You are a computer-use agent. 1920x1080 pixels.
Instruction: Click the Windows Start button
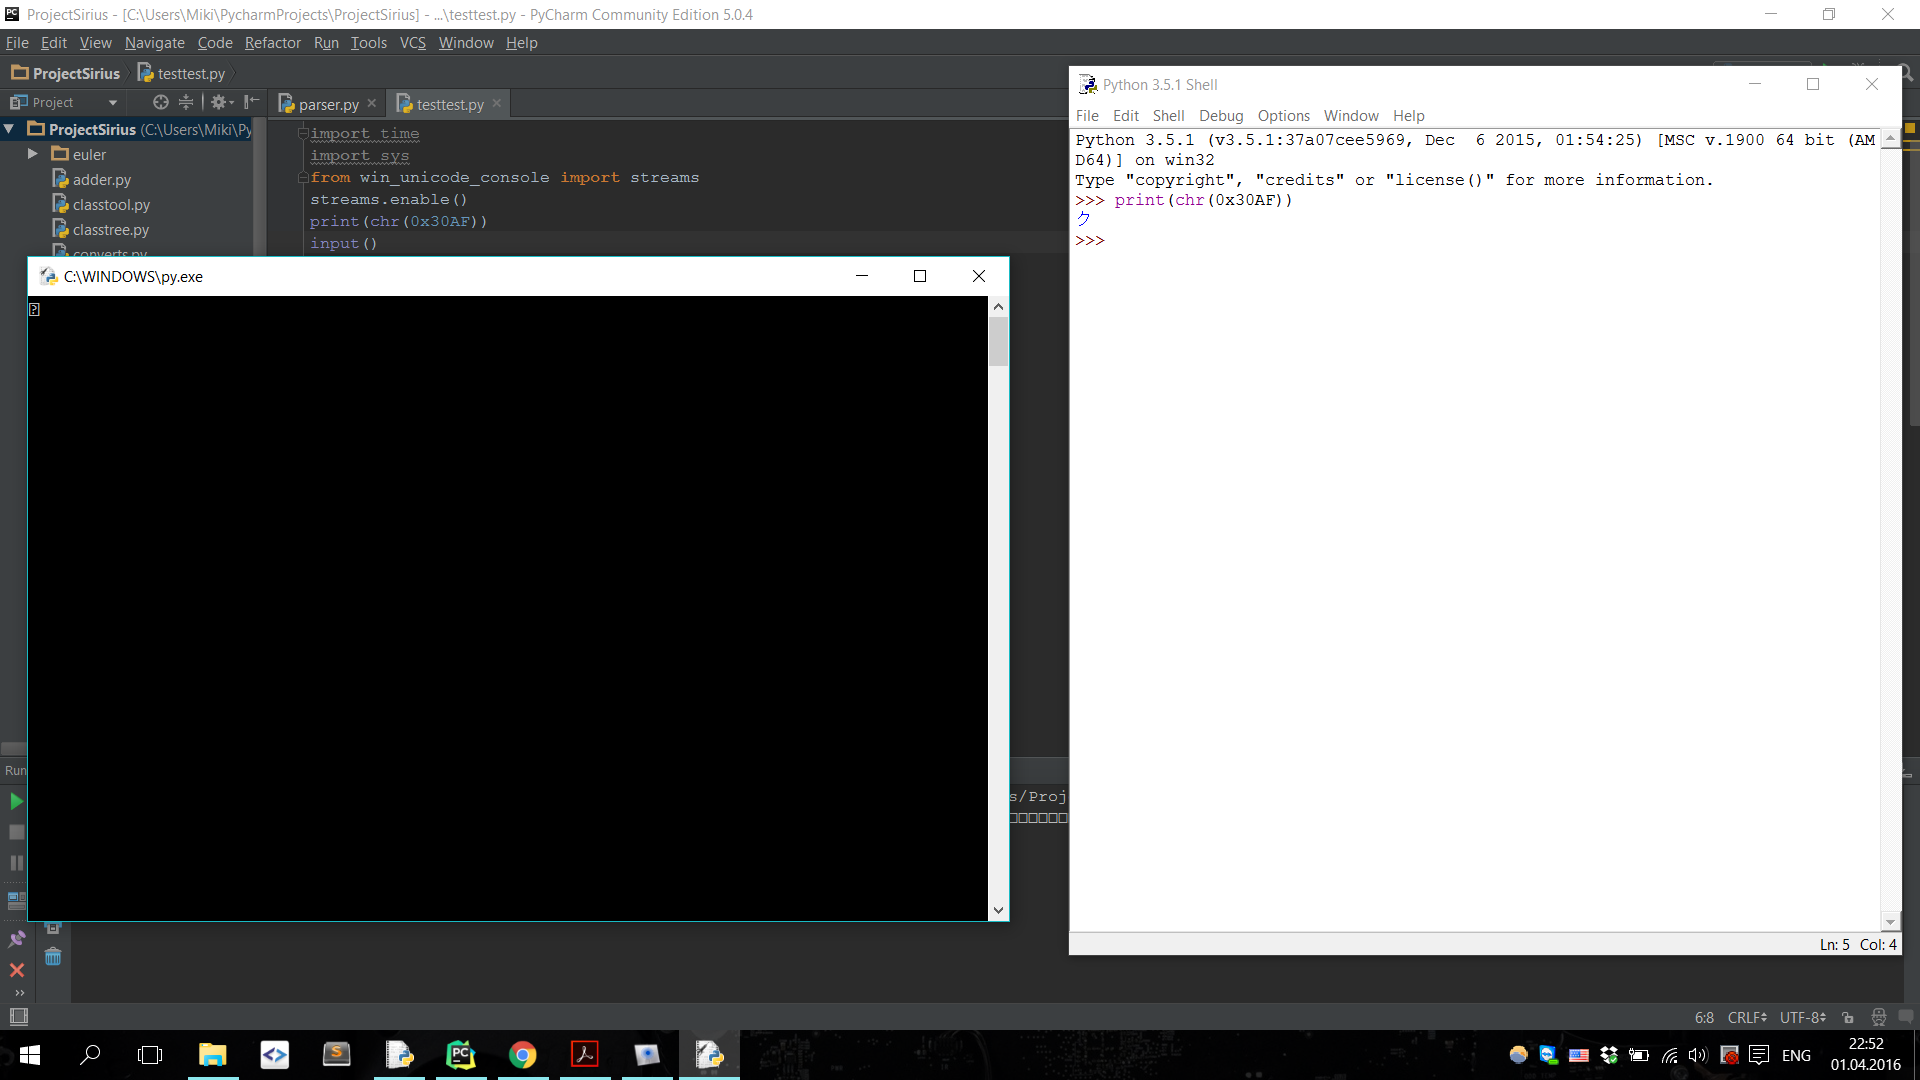(29, 1055)
